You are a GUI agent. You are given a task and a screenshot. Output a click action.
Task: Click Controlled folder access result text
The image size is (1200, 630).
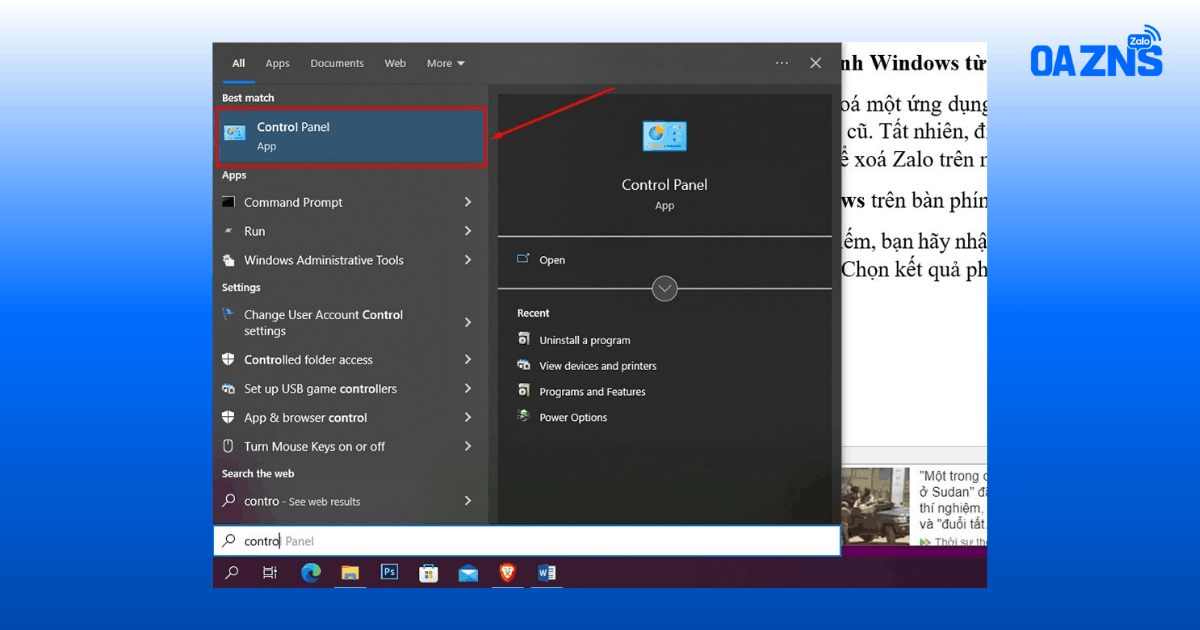point(308,360)
